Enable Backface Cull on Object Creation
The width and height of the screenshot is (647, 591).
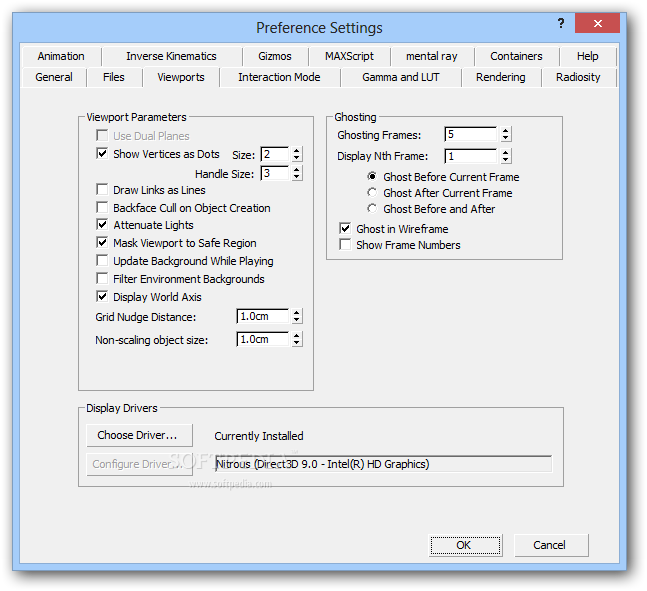pyautogui.click(x=102, y=207)
